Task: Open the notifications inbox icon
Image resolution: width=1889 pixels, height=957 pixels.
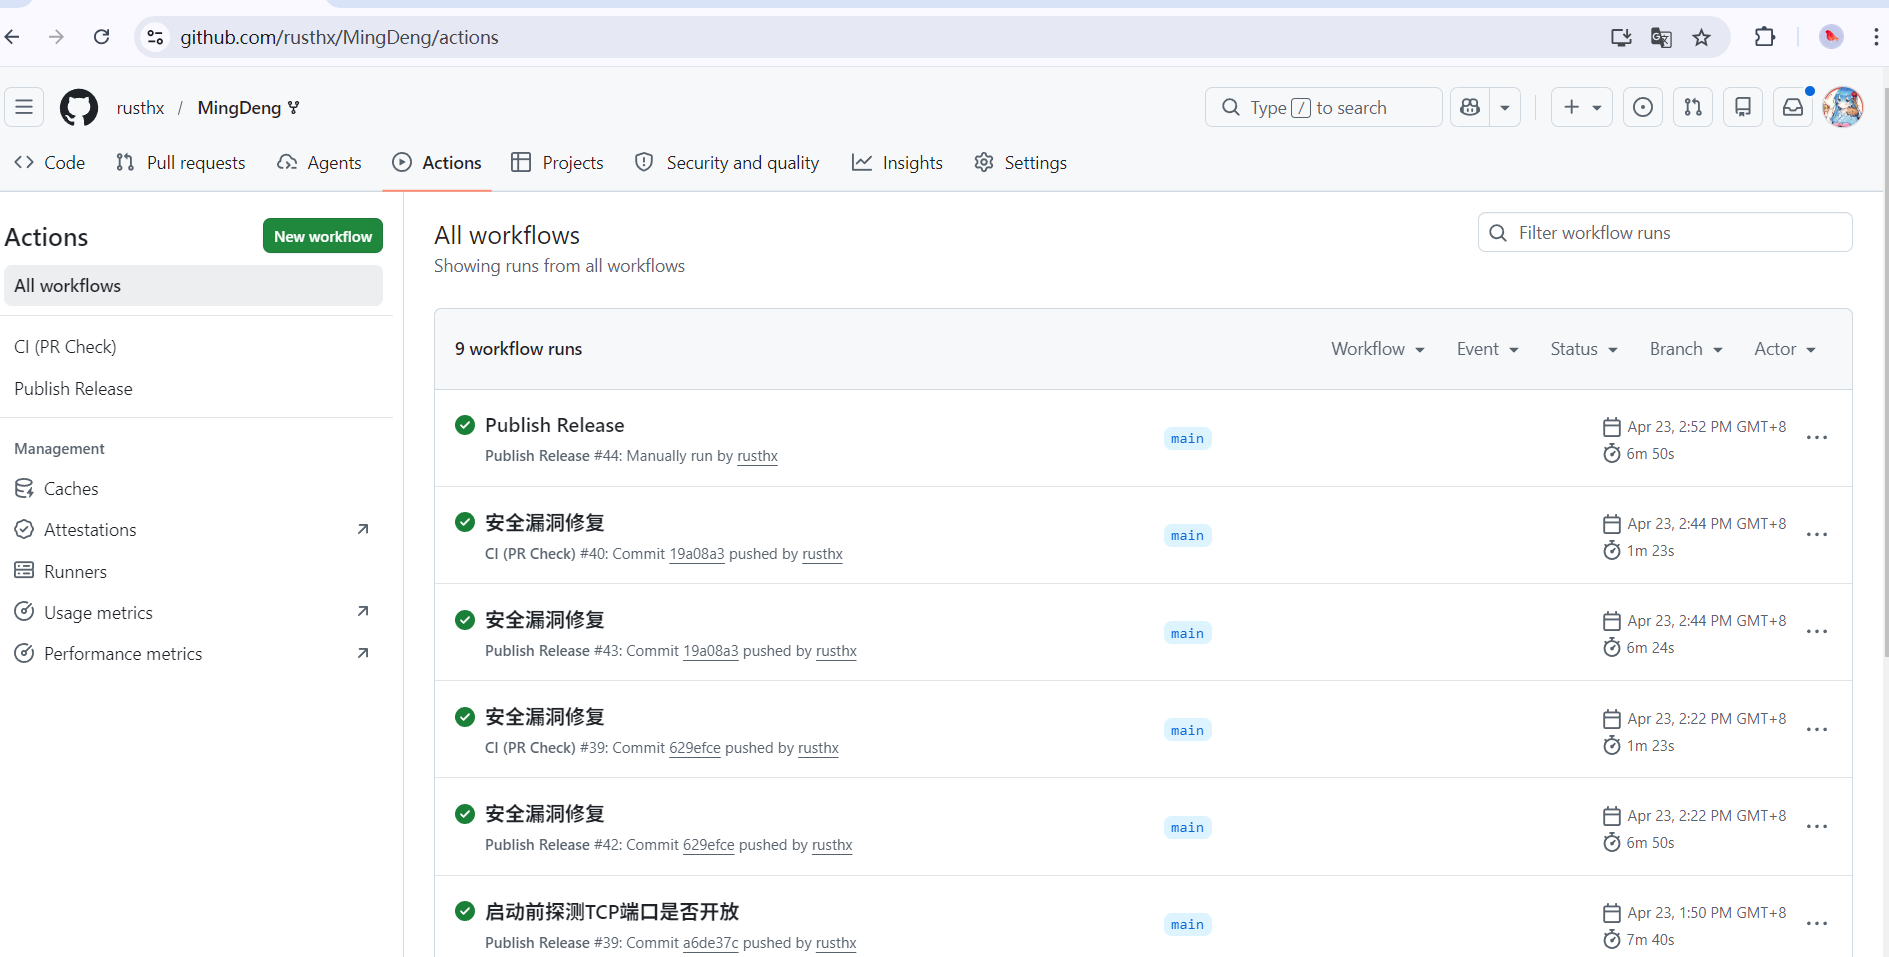Action: tap(1793, 107)
